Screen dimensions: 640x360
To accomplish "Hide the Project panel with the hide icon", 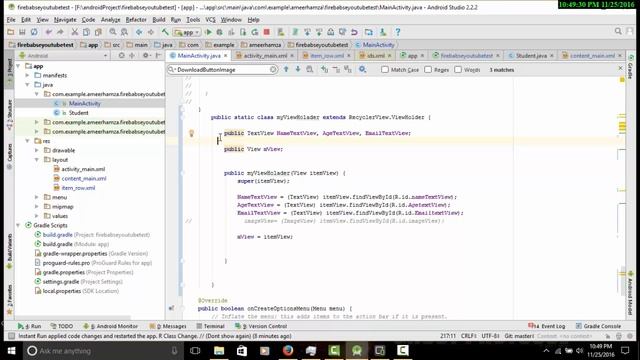I will [158, 56].
